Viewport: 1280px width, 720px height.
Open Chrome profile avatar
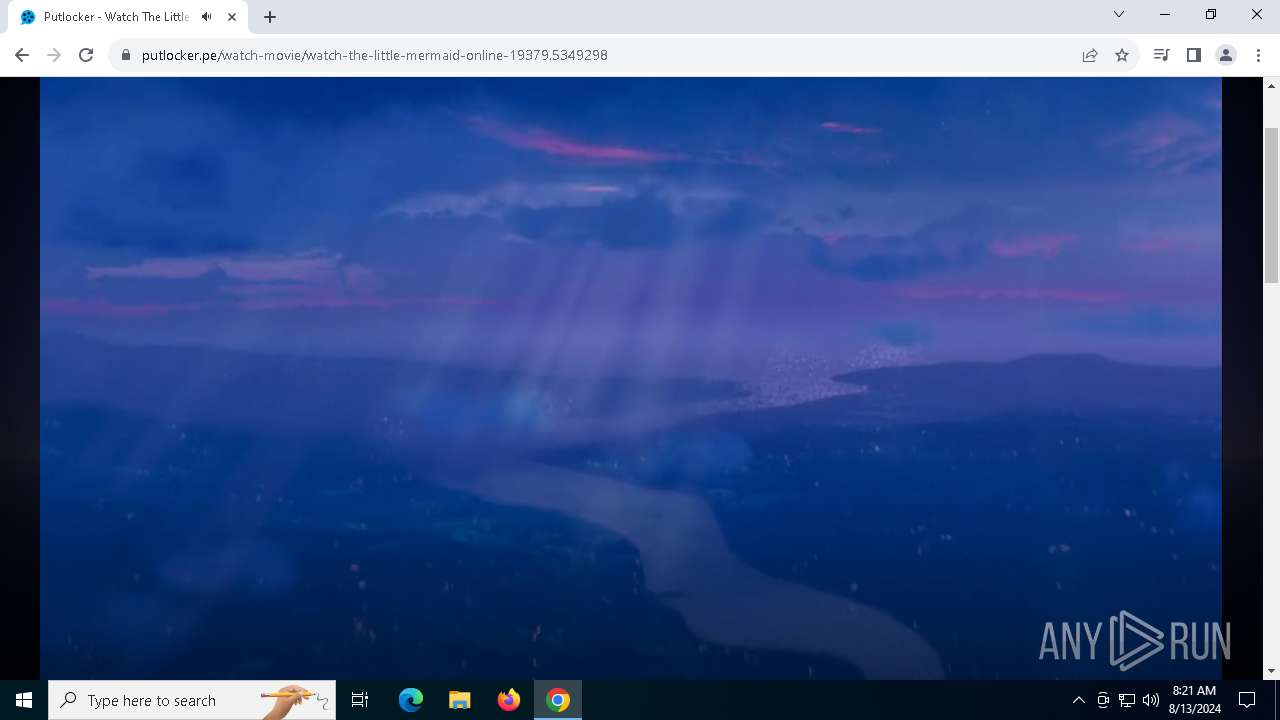coord(1226,55)
